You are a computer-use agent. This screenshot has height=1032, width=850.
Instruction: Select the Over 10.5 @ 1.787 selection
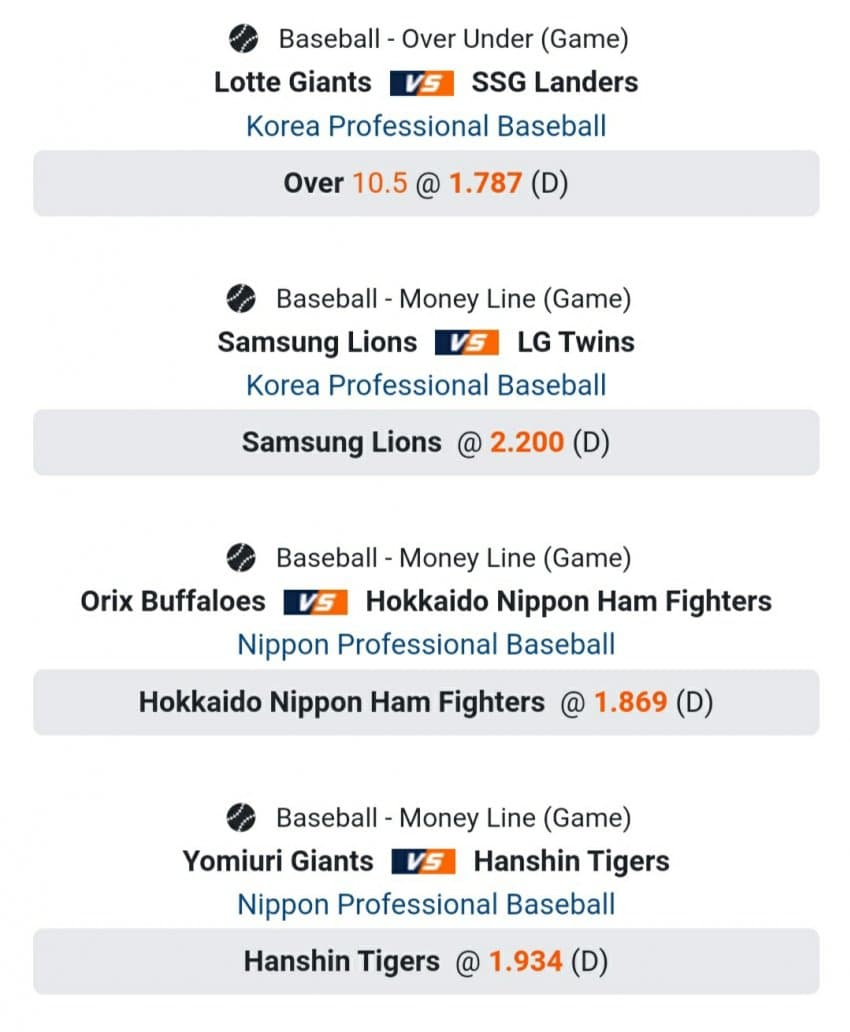[x=426, y=184]
